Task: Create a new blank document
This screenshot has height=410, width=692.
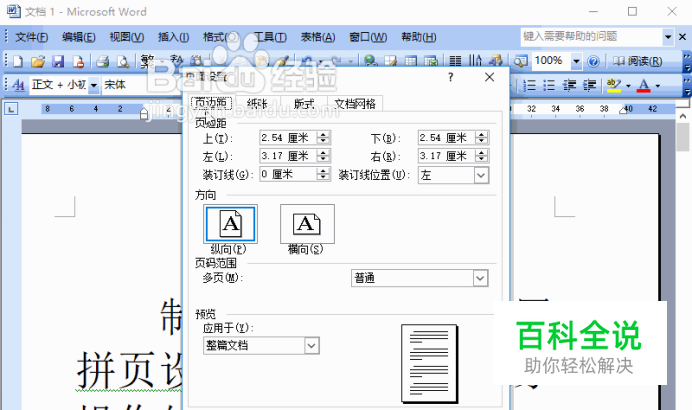Action: pos(18,61)
